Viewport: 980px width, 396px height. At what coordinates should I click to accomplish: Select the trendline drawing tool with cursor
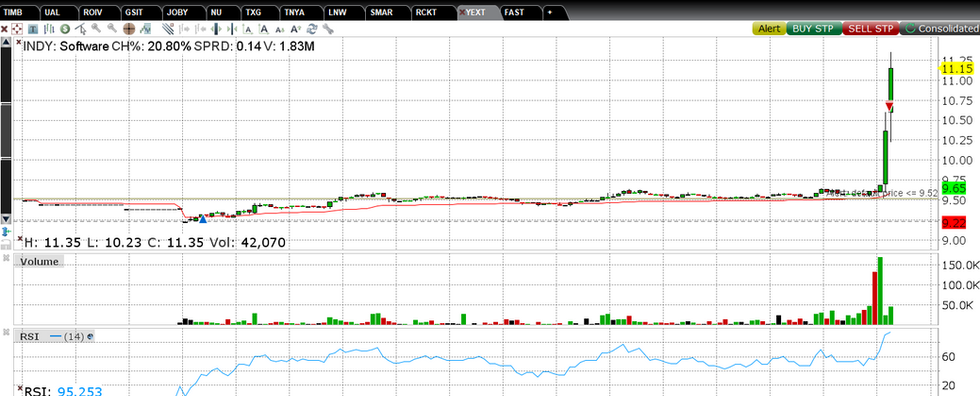[x=81, y=29]
